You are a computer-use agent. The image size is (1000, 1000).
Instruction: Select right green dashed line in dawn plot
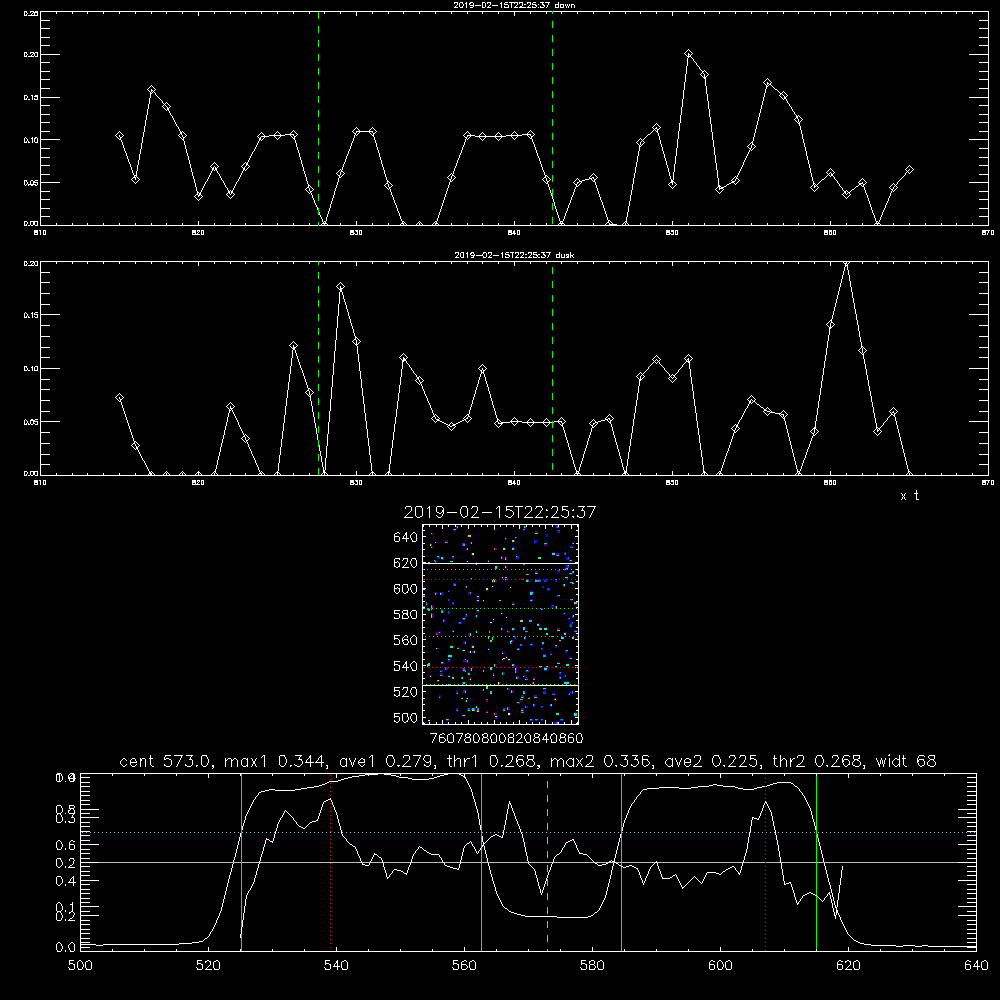[552, 118]
